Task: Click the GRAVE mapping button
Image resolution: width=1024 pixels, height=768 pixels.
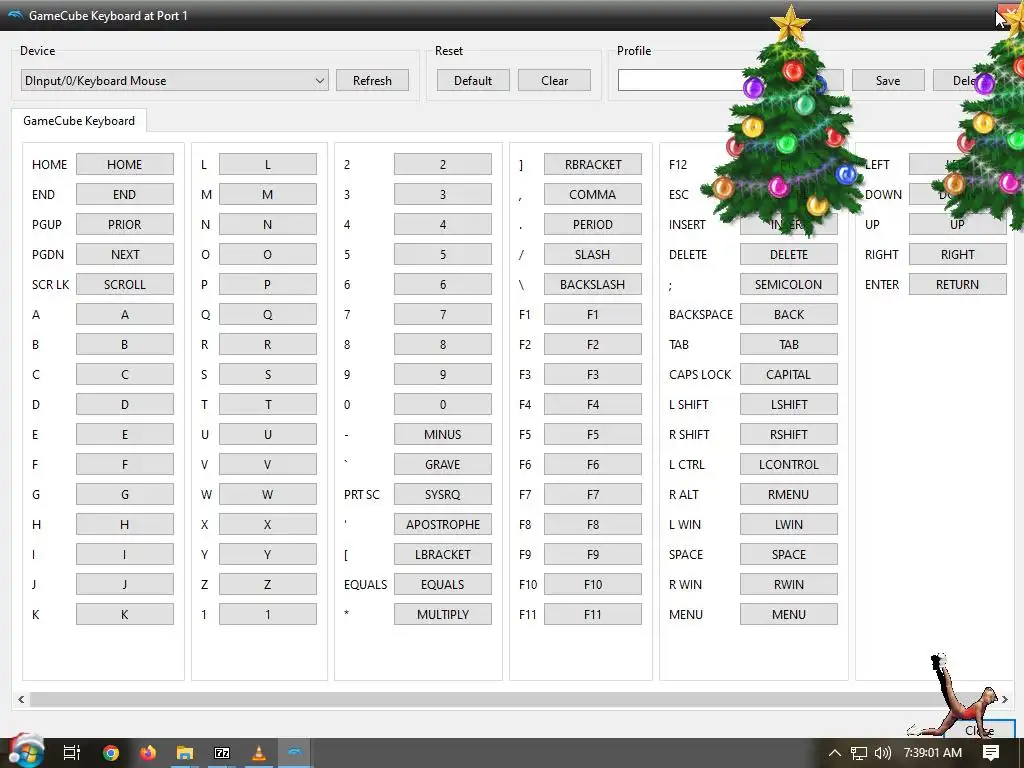Action: [443, 464]
